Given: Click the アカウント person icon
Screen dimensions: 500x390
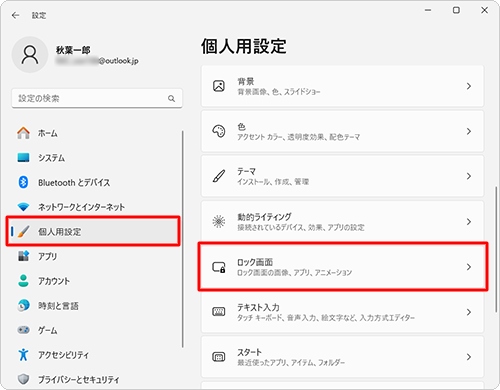Looking at the screenshot, I should click(x=23, y=281).
